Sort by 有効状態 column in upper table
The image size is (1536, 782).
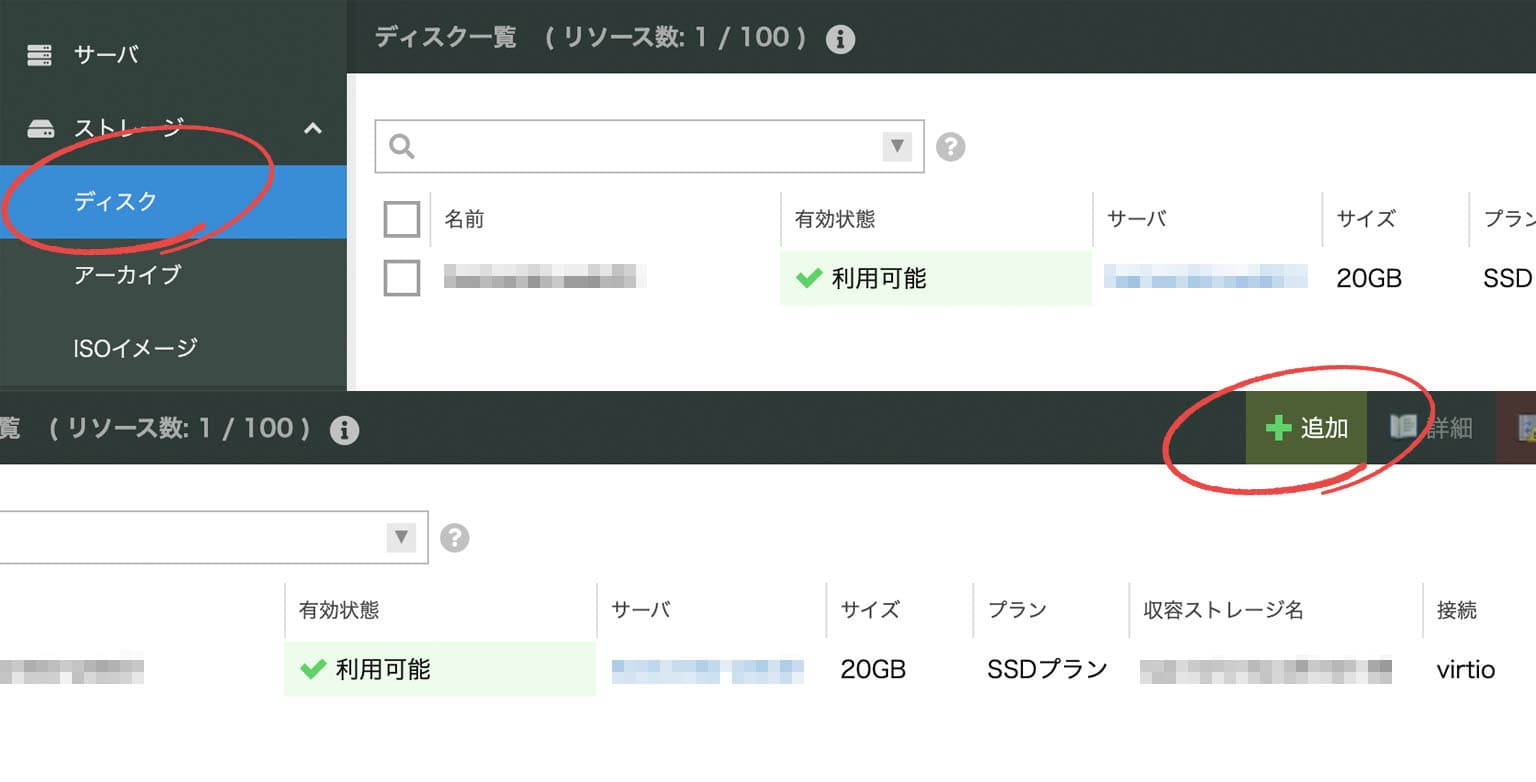pos(835,219)
